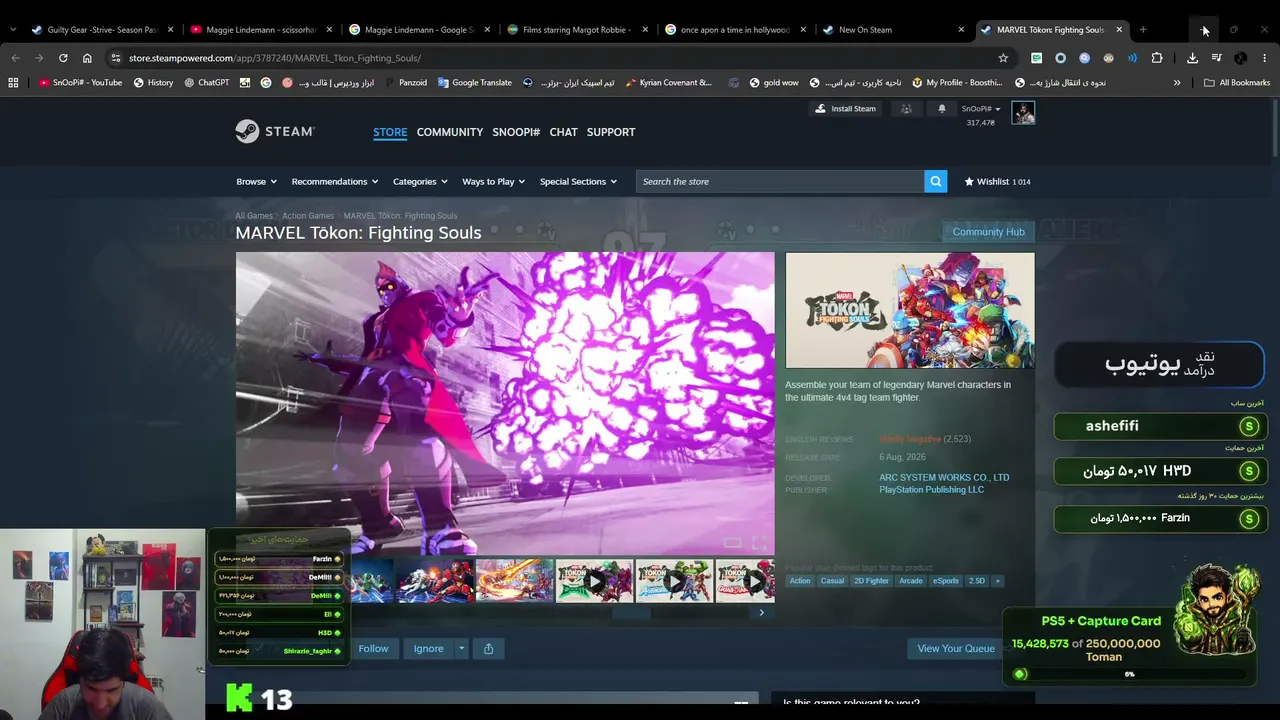This screenshot has height=720, width=1280.
Task: Follow this game
Action: pyautogui.click(x=373, y=648)
